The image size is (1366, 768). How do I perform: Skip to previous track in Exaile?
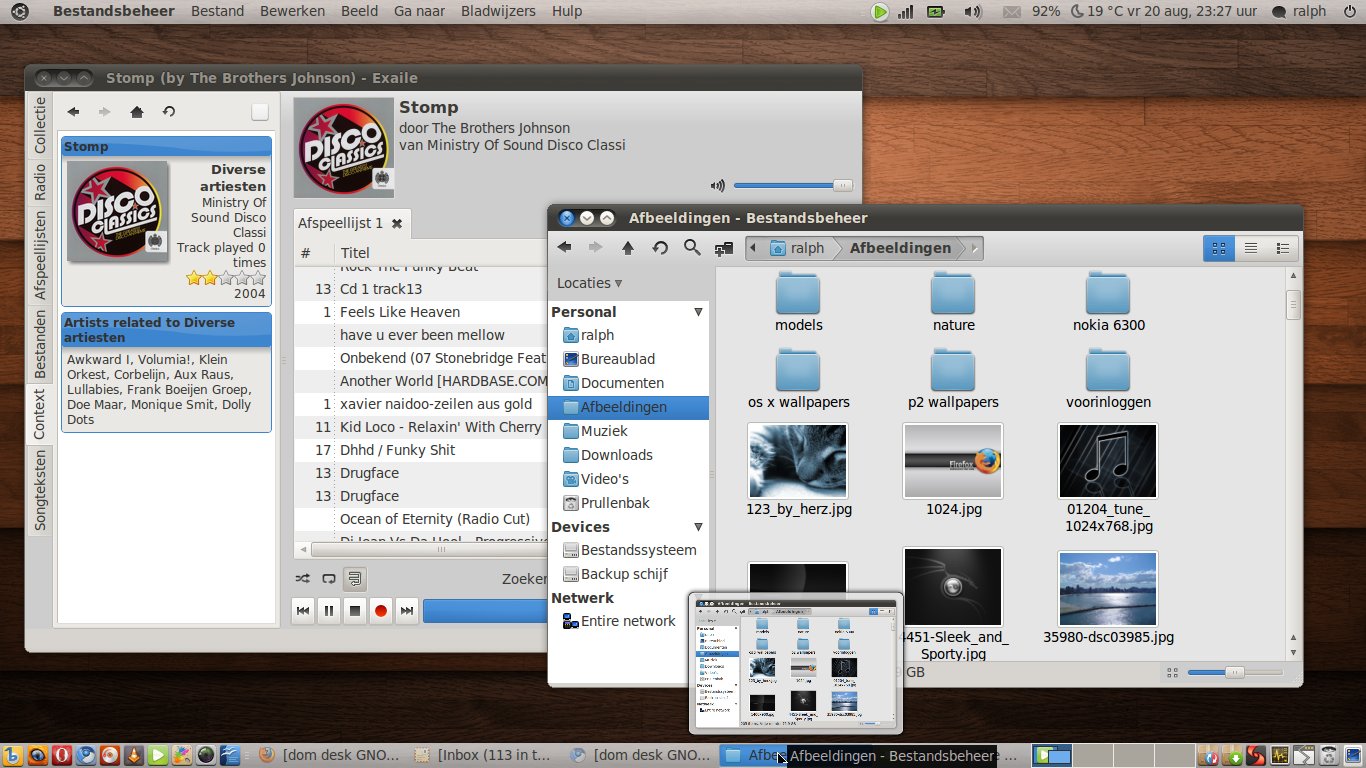pyautogui.click(x=303, y=611)
